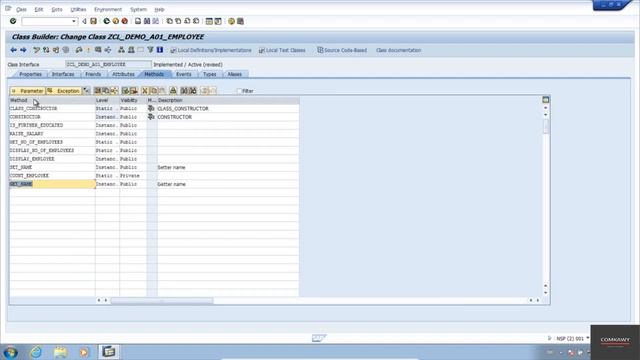The height and width of the screenshot is (360, 640).
Task: Select the DISPLAY_EMPLOYEE method cell
Action: (x=52, y=159)
